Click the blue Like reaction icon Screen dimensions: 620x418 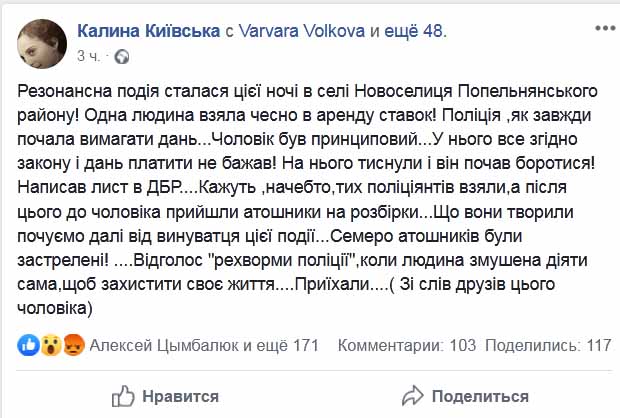[x=28, y=345]
